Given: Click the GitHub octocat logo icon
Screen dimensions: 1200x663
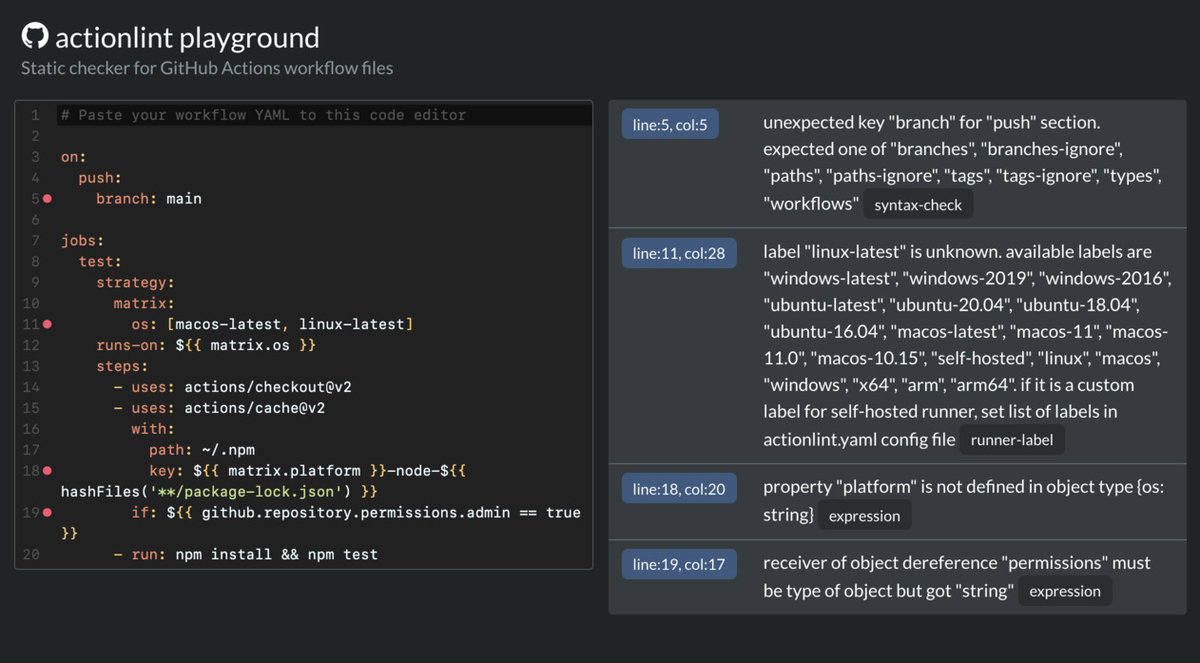Looking at the screenshot, I should [x=35, y=38].
